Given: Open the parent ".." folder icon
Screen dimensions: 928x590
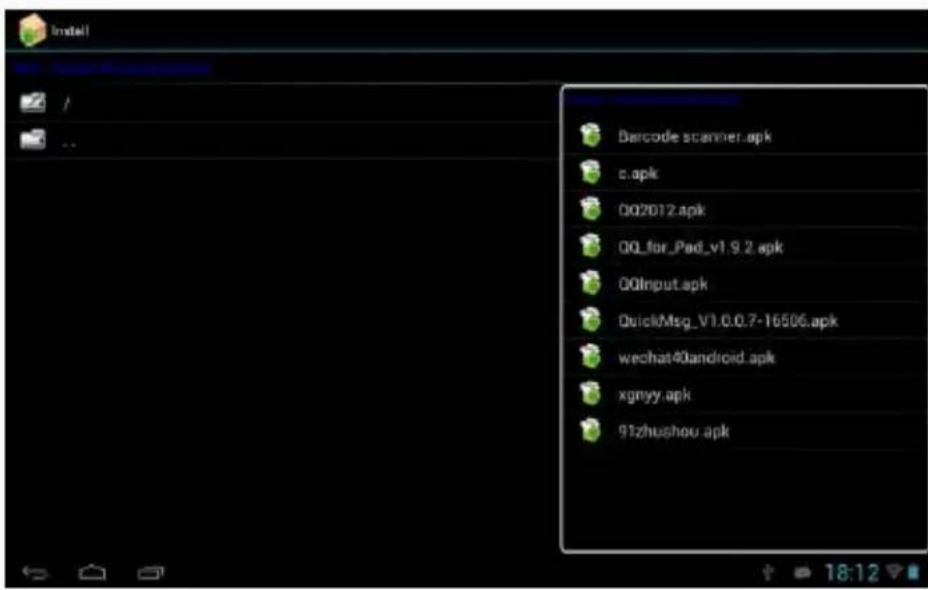Looking at the screenshot, I should point(33,140).
